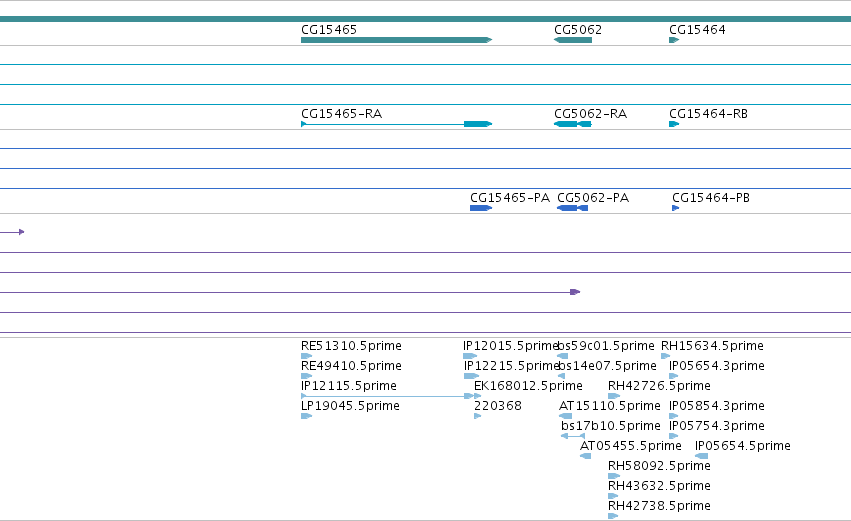Select the RH58092.5prime EST label
This screenshot has height=521, width=851.
point(659,466)
